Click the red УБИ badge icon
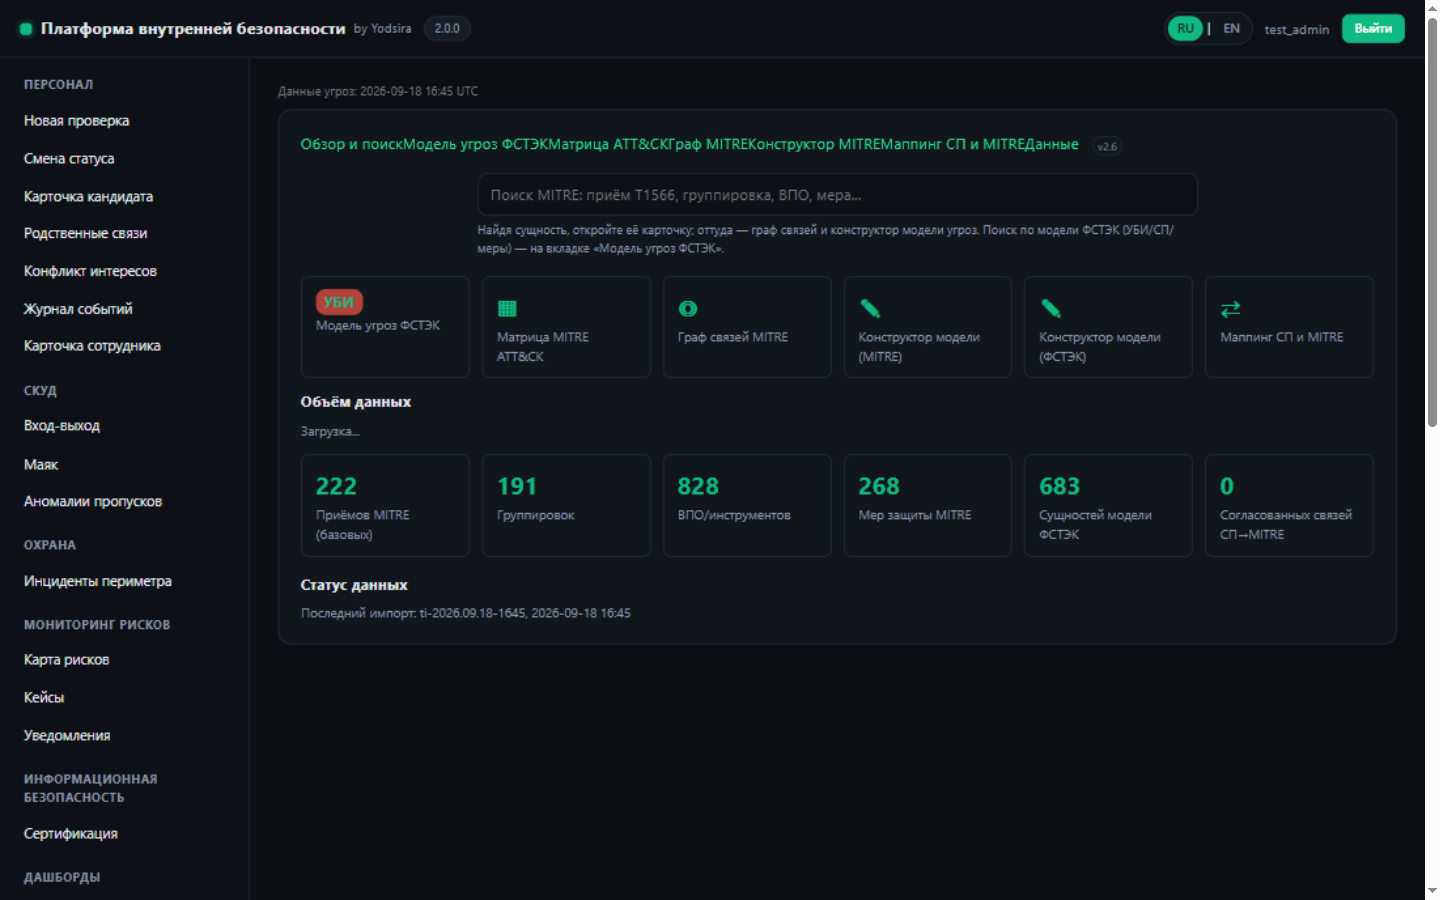Screen dimensions: 1440x900 339,302
